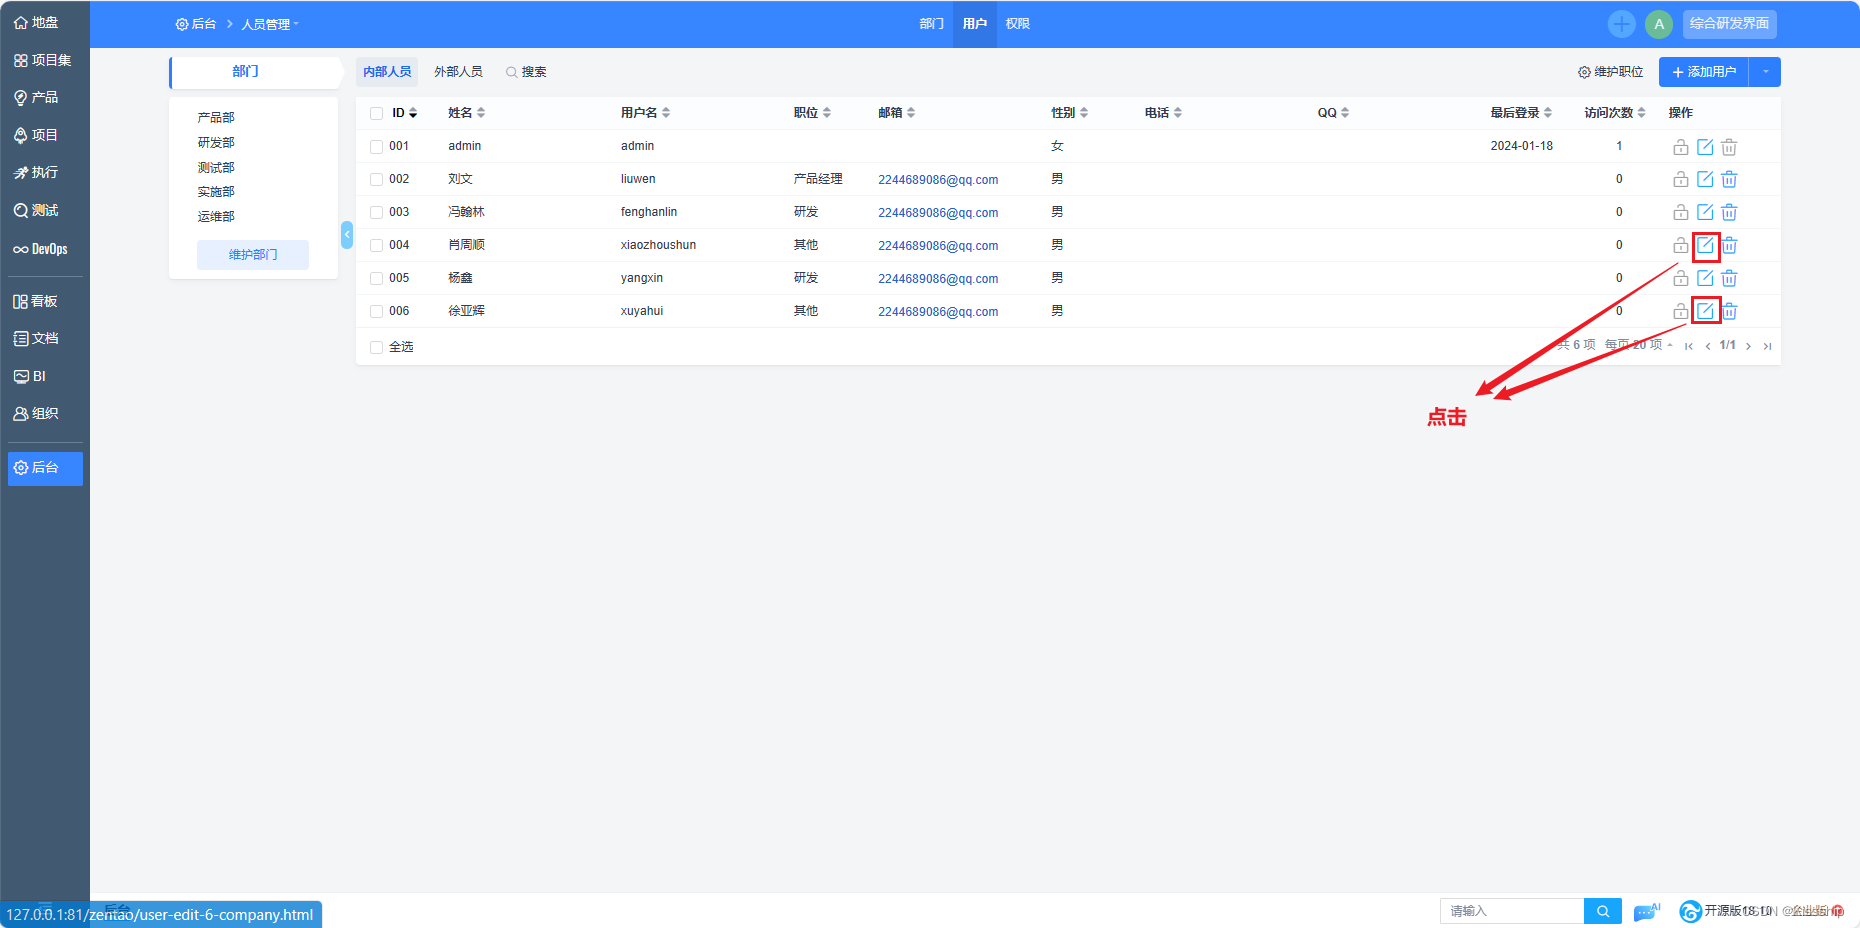Delete user 杨鑫 with trash icon
1860x928 pixels.
click(1729, 278)
